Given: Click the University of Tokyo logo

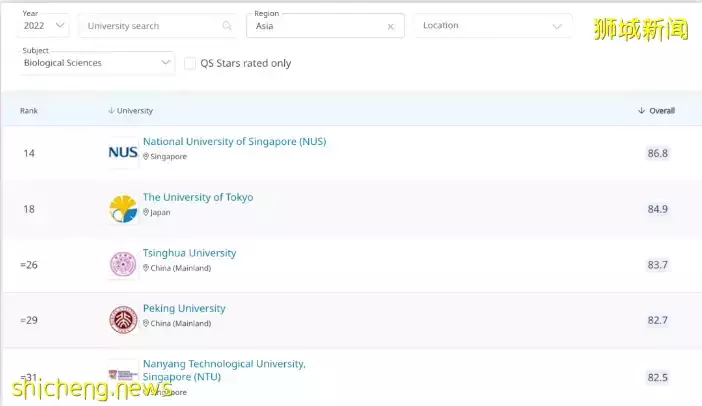Looking at the screenshot, I should (x=123, y=209).
